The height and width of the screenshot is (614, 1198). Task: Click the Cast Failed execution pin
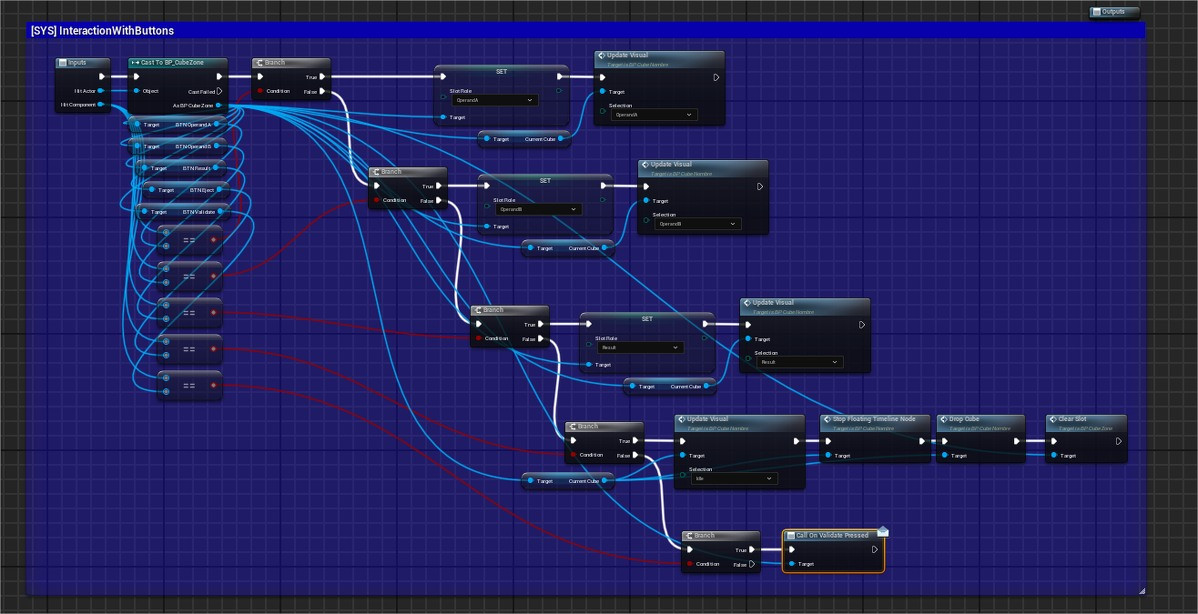[219, 91]
